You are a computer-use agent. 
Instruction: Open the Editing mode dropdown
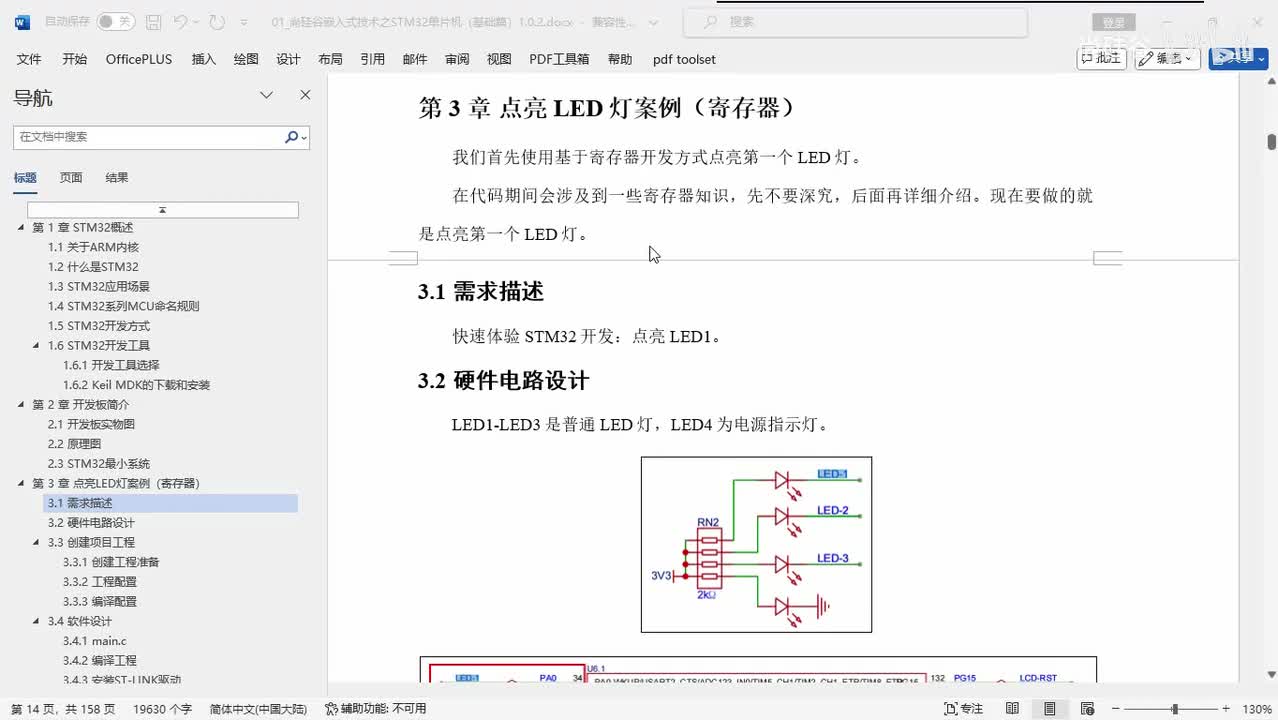pyautogui.click(x=1168, y=59)
